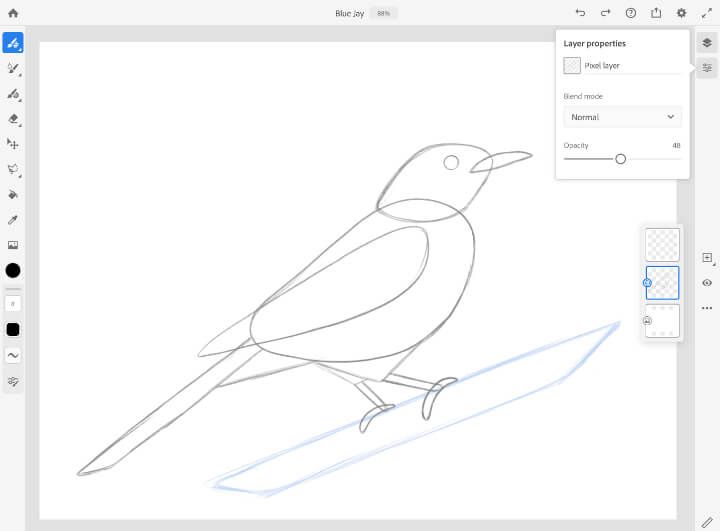Click the Opacity slider handle
The height and width of the screenshot is (531, 720).
pyautogui.click(x=620, y=159)
